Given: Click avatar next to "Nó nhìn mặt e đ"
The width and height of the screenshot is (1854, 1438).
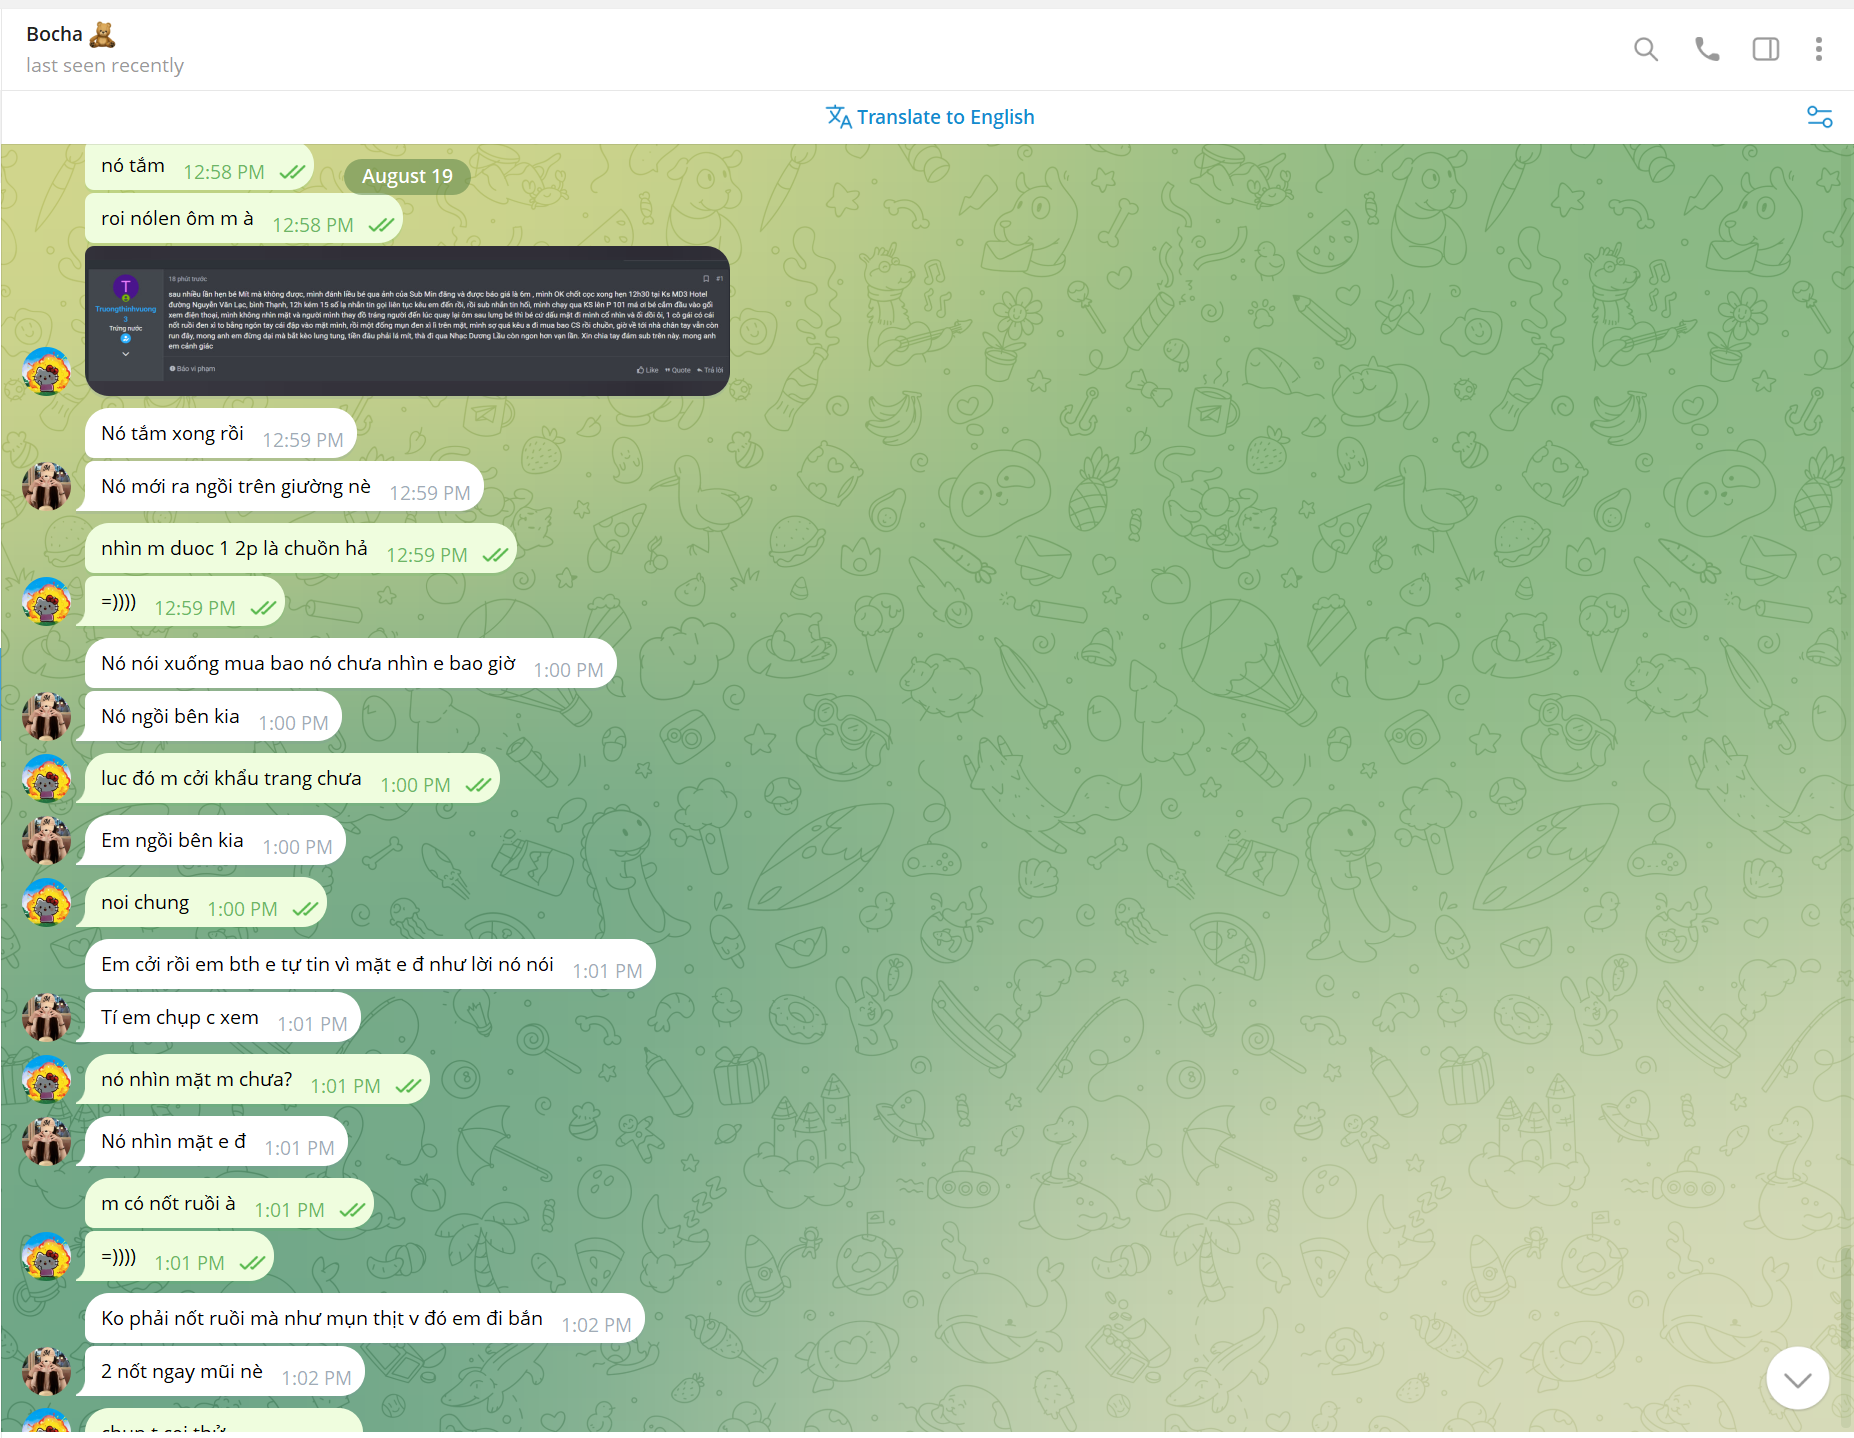Looking at the screenshot, I should (46, 1142).
